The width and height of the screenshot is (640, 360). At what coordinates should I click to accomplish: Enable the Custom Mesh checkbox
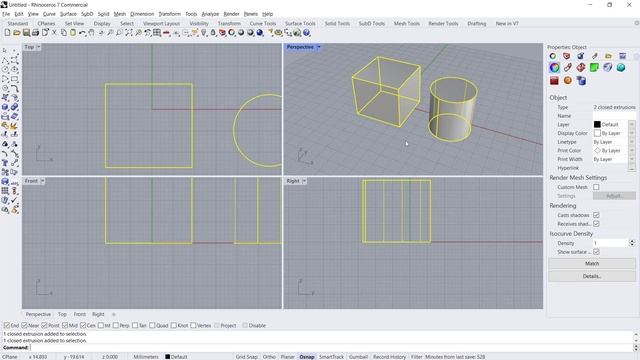pos(596,187)
